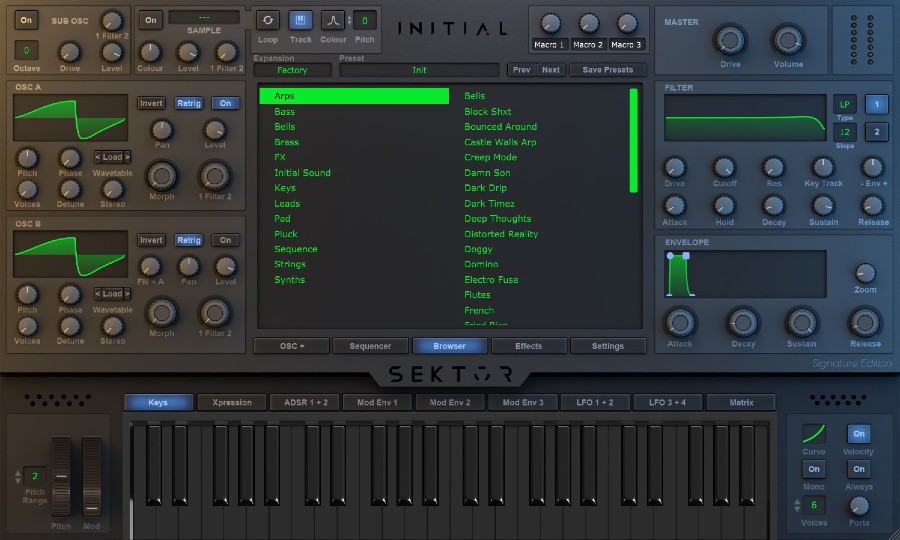Screen dimensions: 900x540
Task: Open the LP filter type selector
Action: pos(845,104)
